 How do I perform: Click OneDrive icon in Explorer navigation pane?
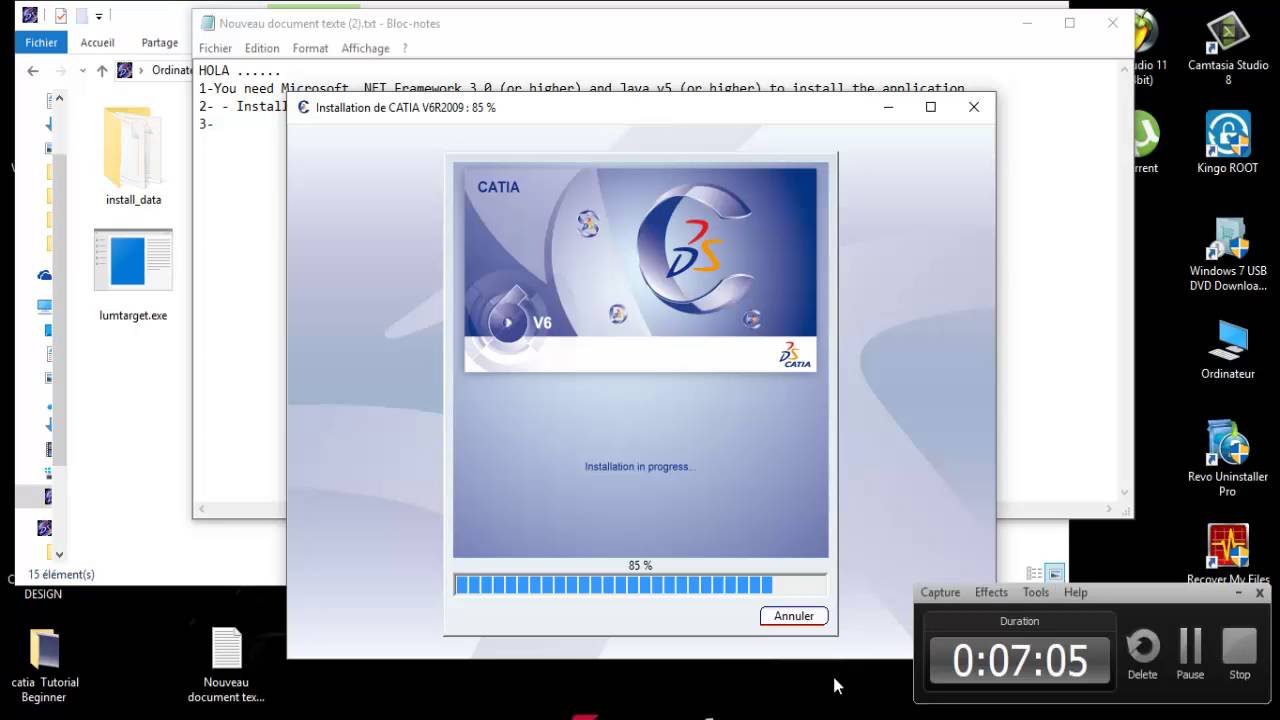click(x=44, y=274)
